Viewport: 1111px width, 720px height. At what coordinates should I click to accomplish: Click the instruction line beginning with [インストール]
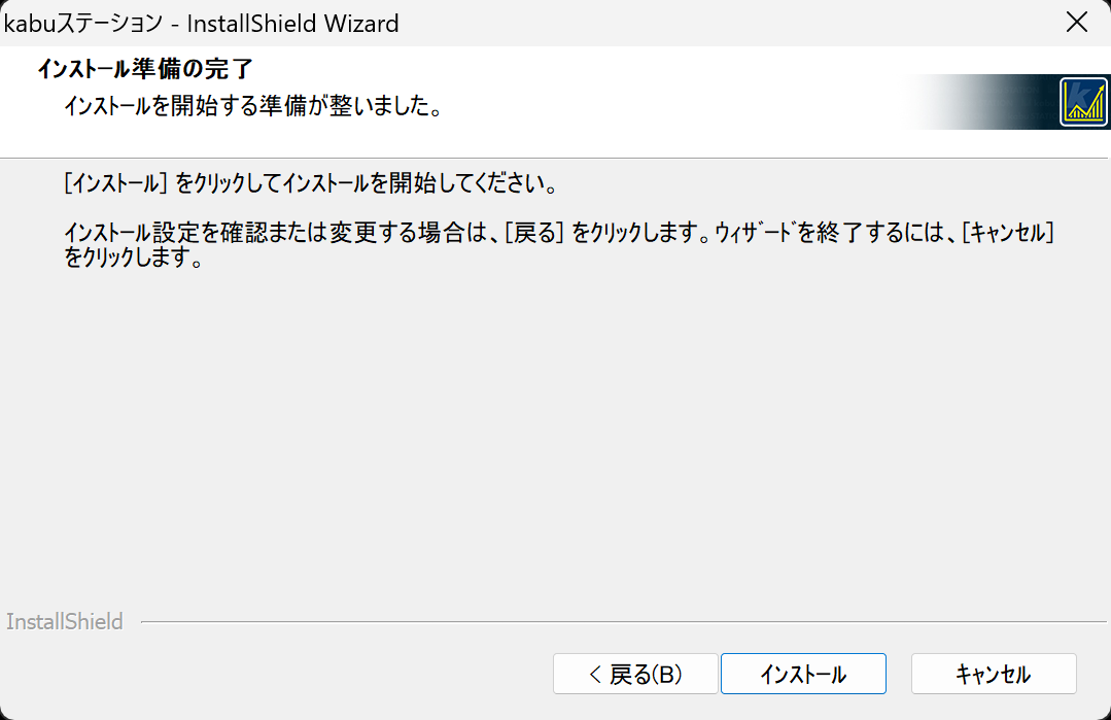pyautogui.click(x=310, y=184)
